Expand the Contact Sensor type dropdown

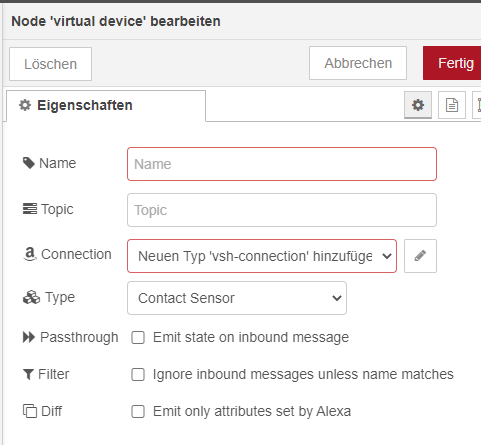(237, 298)
